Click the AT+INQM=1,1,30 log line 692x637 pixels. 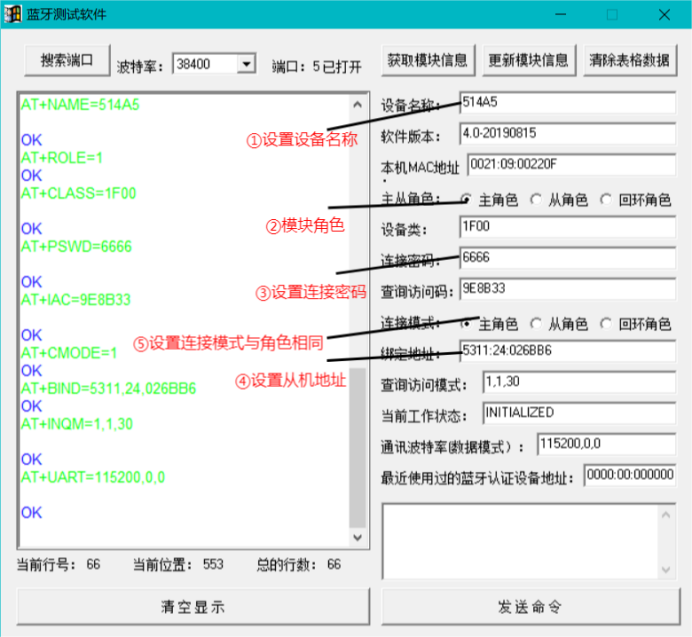(x=77, y=424)
